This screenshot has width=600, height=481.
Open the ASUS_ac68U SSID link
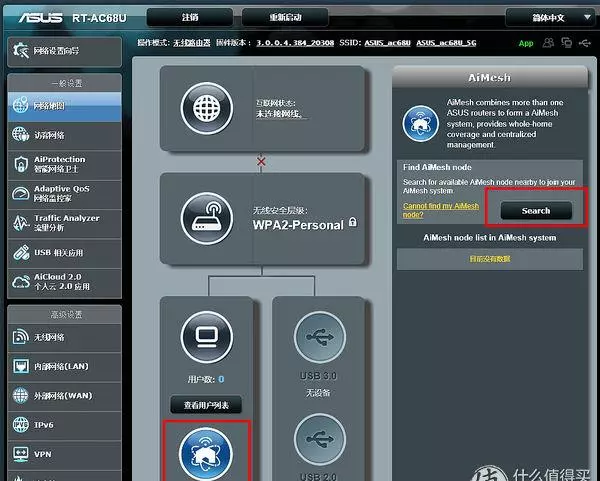click(x=387, y=43)
